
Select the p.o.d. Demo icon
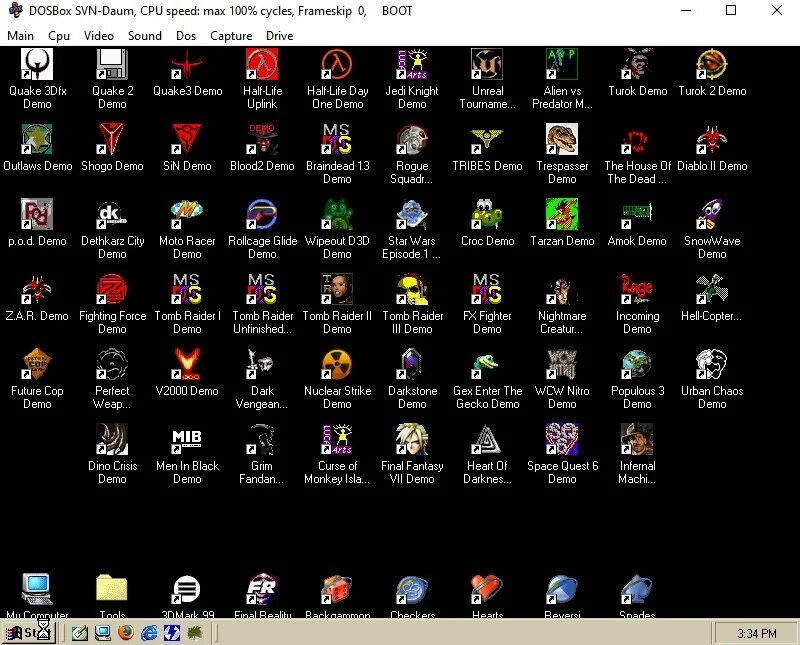click(37, 214)
